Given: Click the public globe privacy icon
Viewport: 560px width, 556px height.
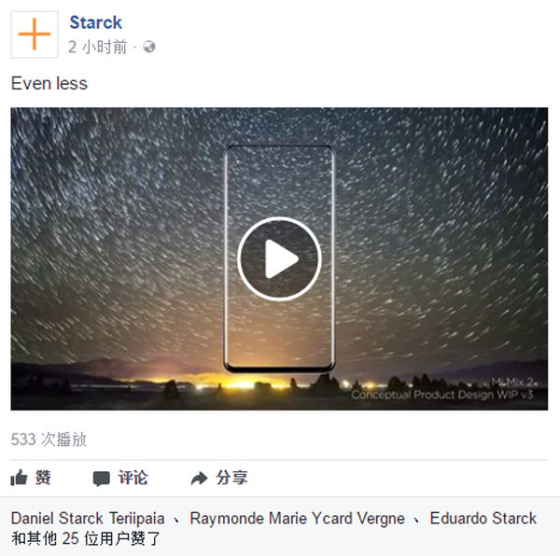Looking at the screenshot, I should click(149, 47).
